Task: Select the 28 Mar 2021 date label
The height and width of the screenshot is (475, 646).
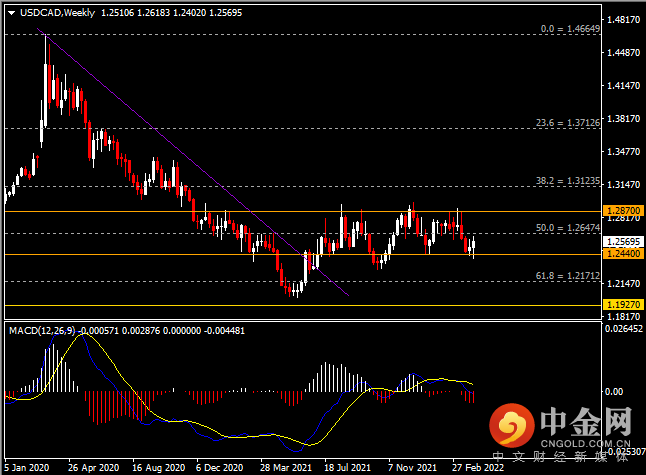Action: pyautogui.click(x=286, y=468)
